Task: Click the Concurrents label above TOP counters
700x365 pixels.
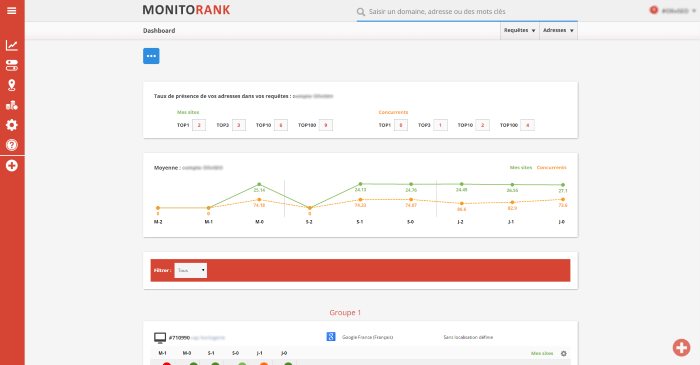Action: 393,112
